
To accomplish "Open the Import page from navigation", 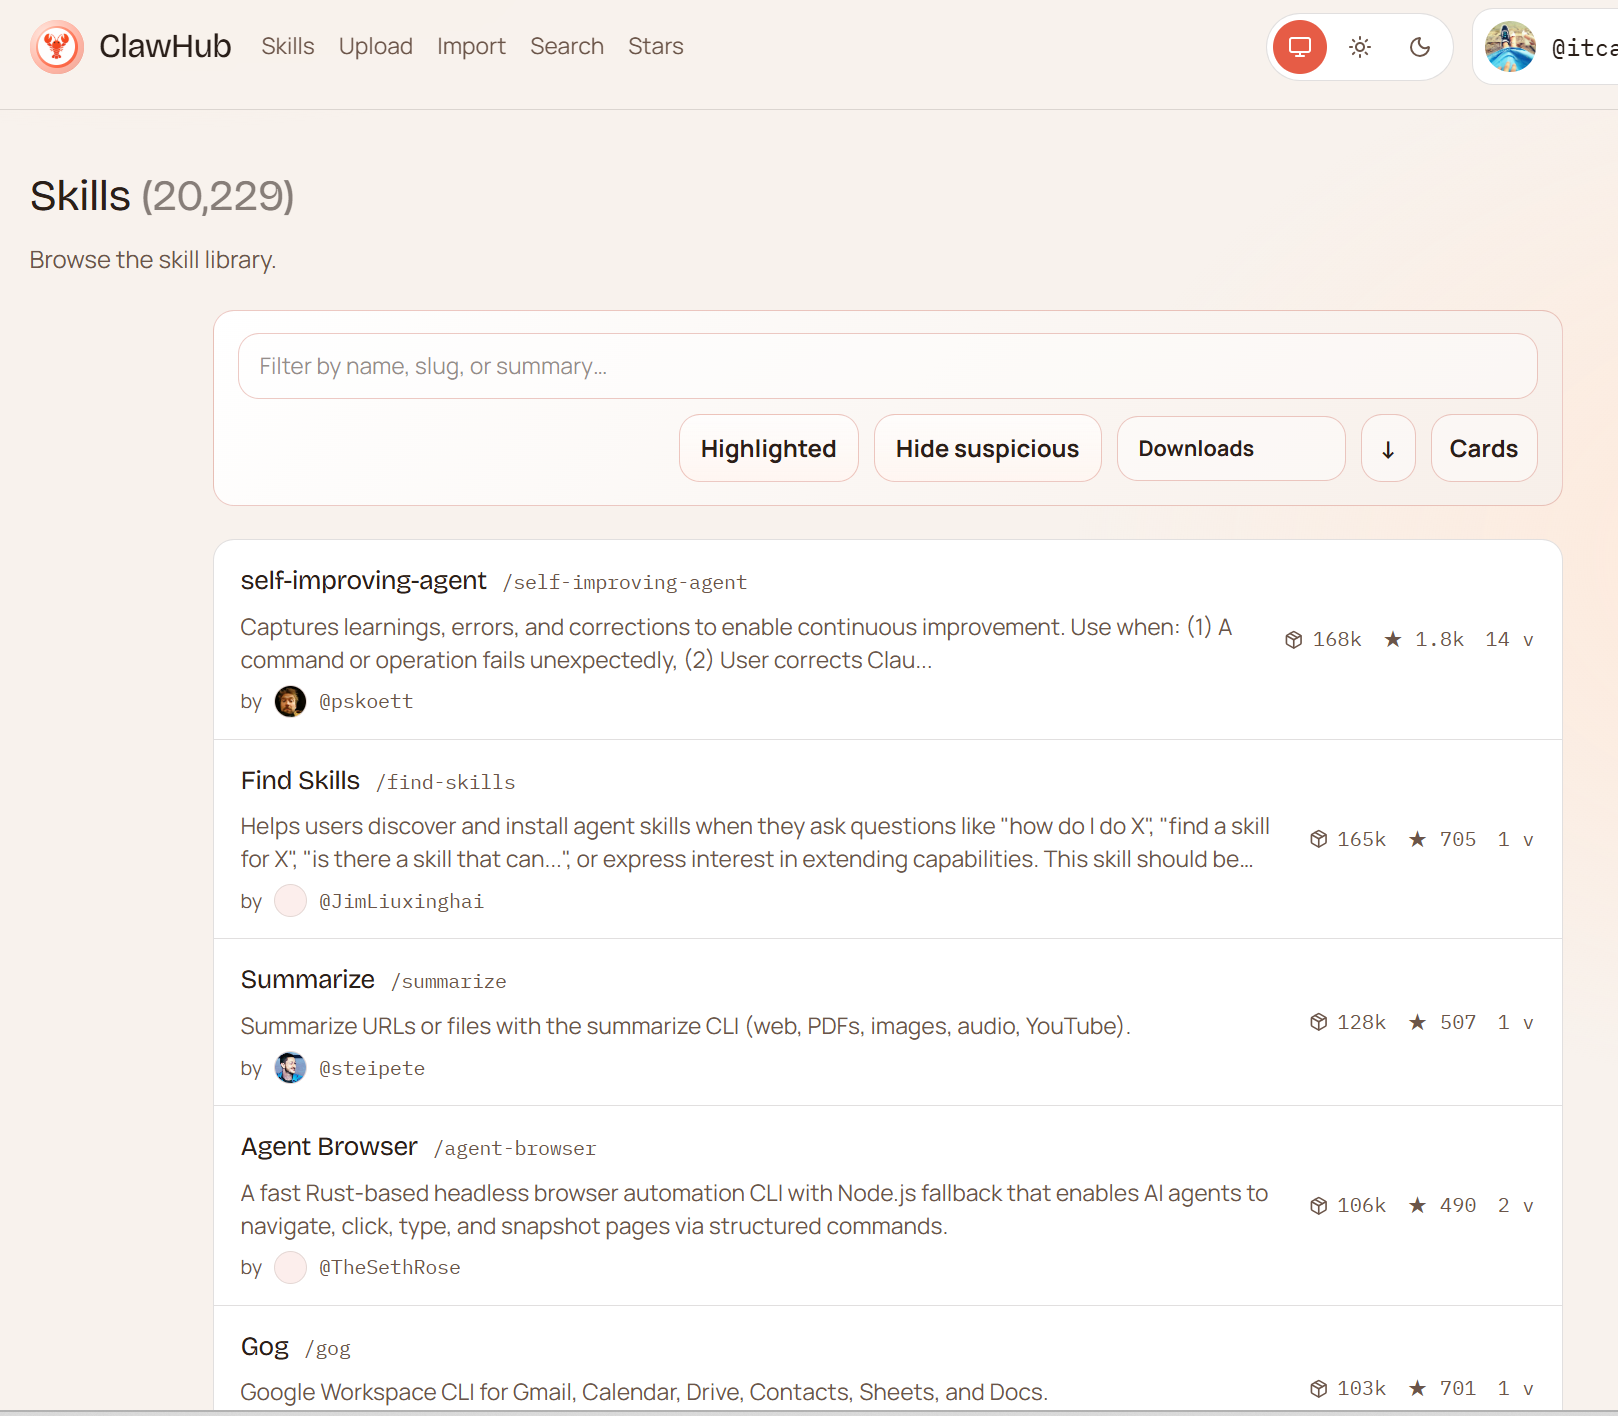I will click(471, 47).
